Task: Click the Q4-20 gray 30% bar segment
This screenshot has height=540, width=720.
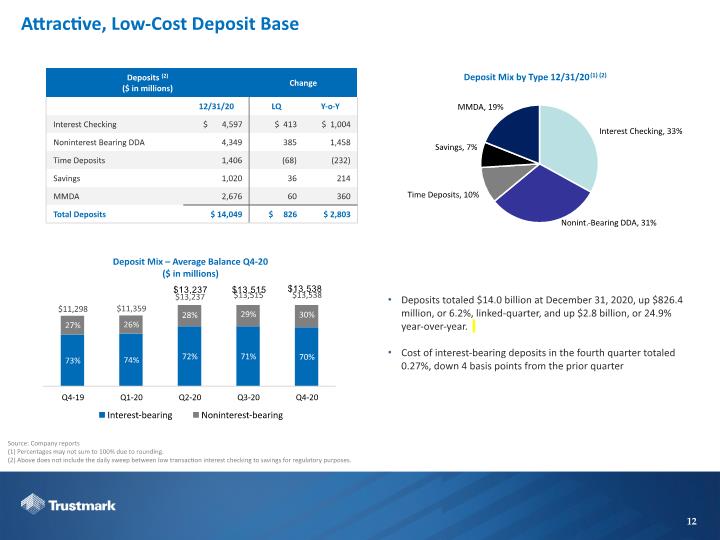Action: pos(307,316)
